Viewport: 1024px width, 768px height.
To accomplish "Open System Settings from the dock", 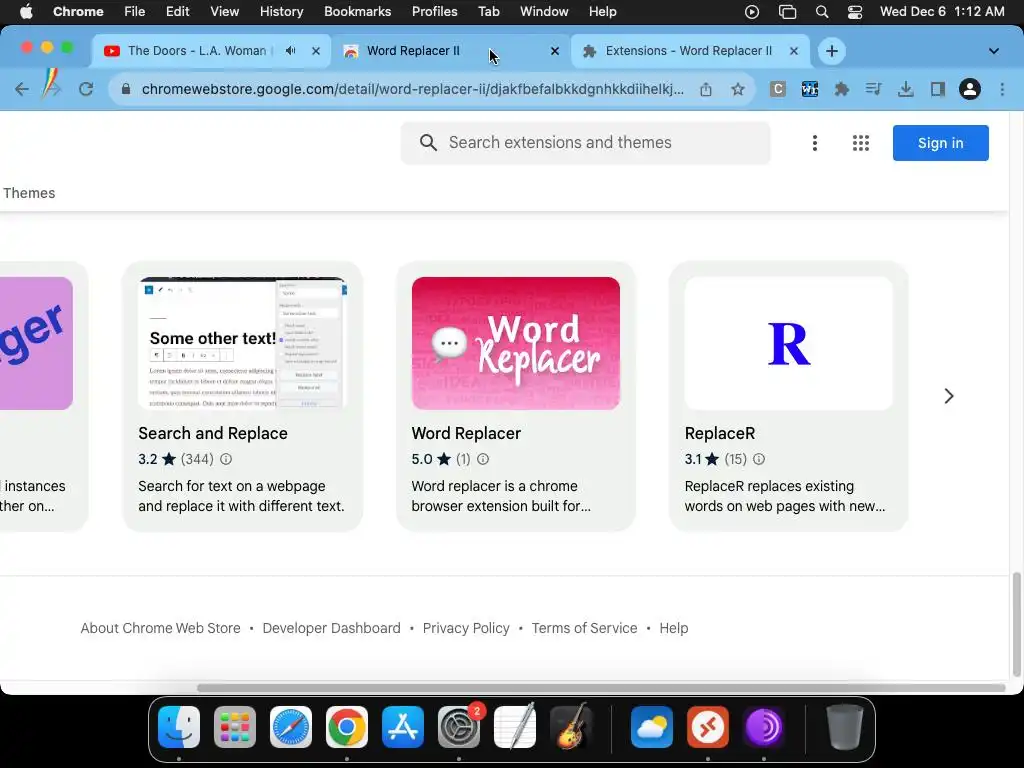I will click(x=459, y=727).
